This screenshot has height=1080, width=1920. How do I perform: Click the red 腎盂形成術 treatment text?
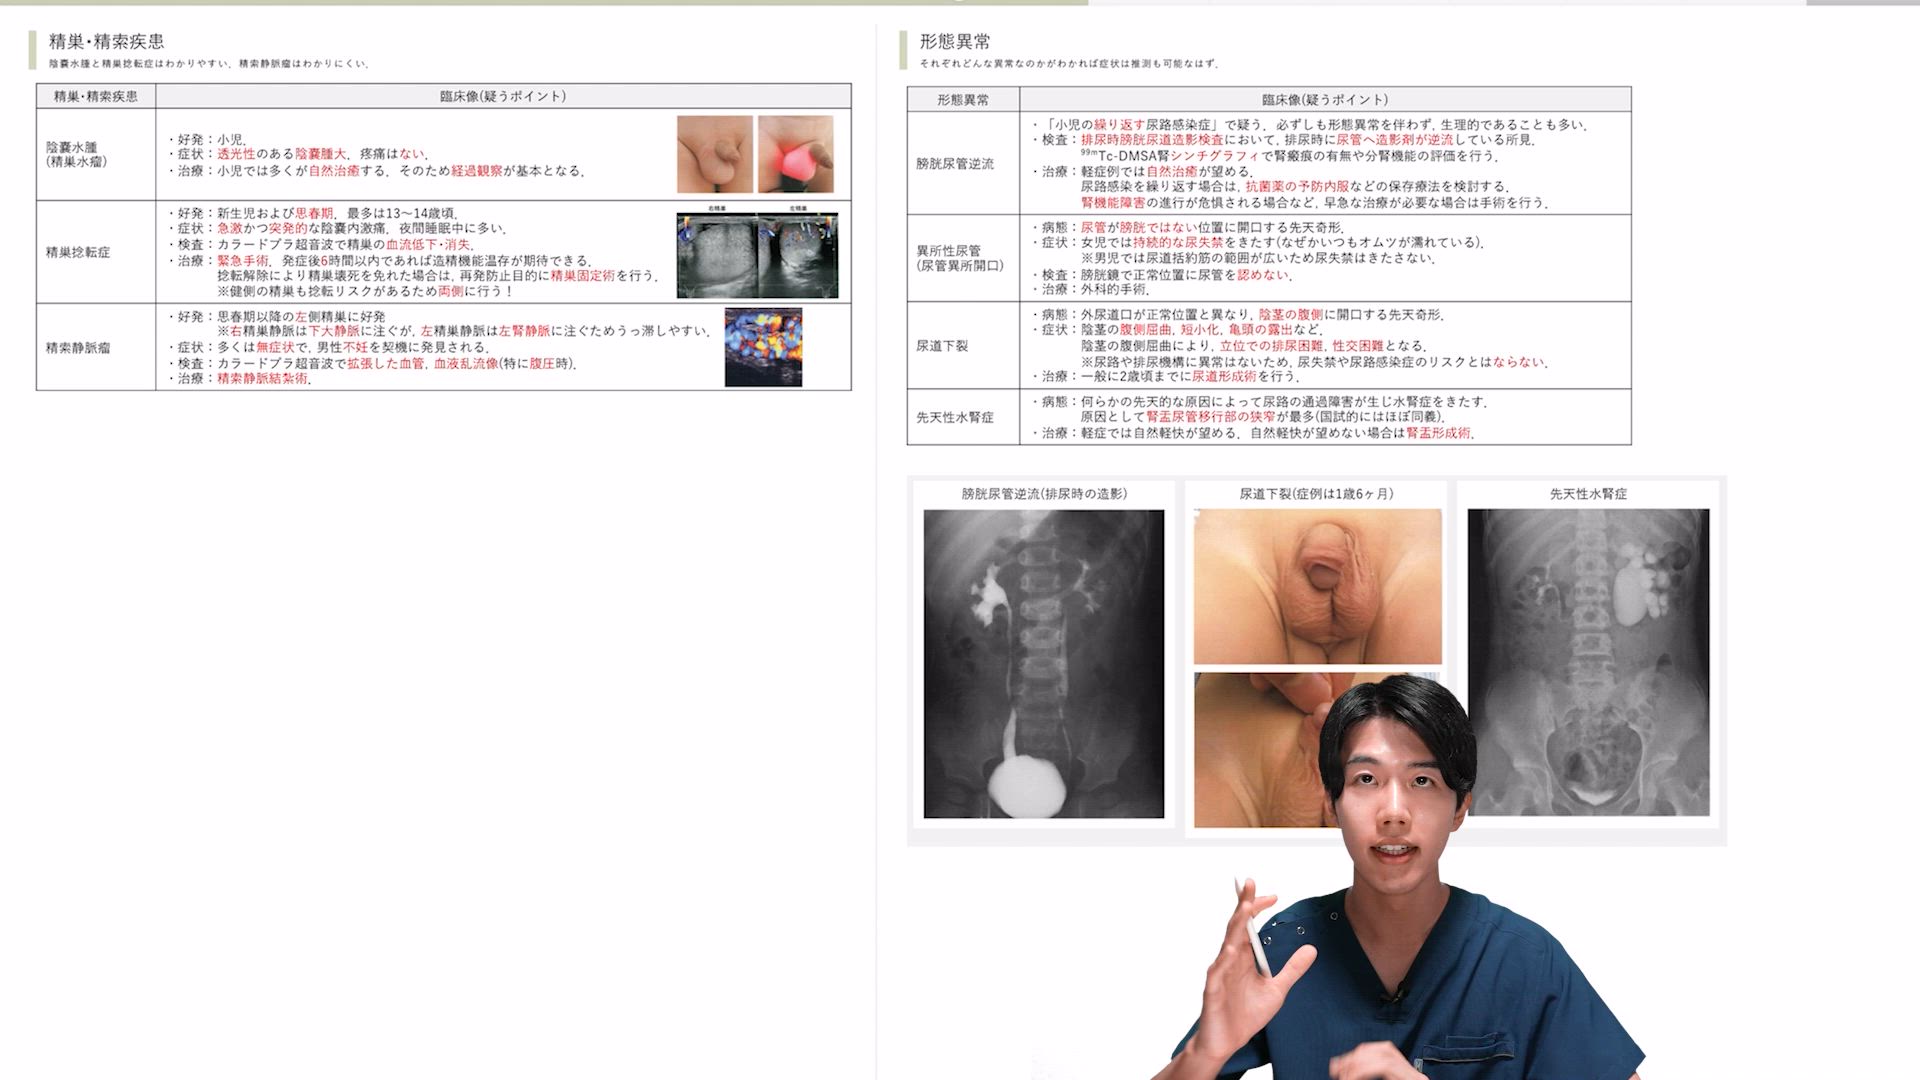pos(1438,433)
